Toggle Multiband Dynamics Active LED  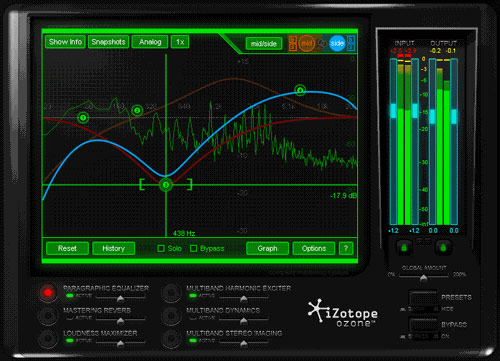pyautogui.click(x=193, y=318)
